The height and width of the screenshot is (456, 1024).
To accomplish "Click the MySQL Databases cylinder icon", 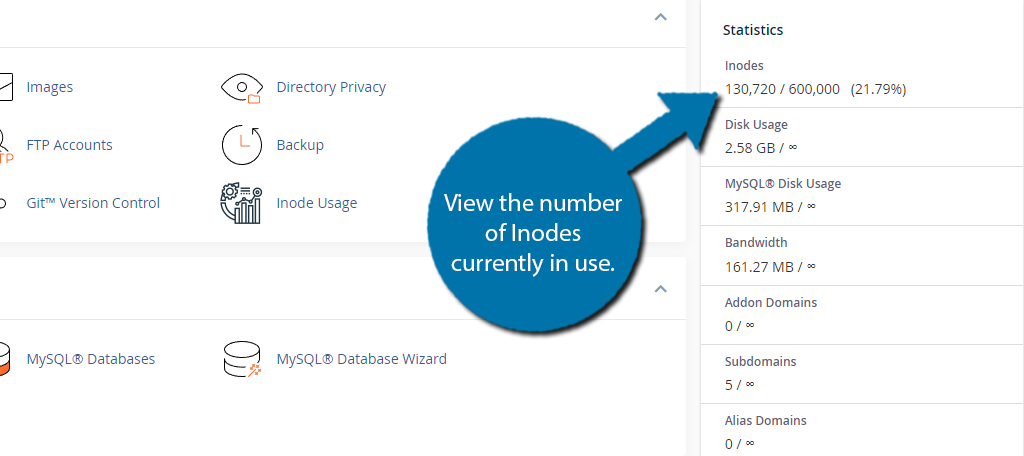I will coord(5,359).
